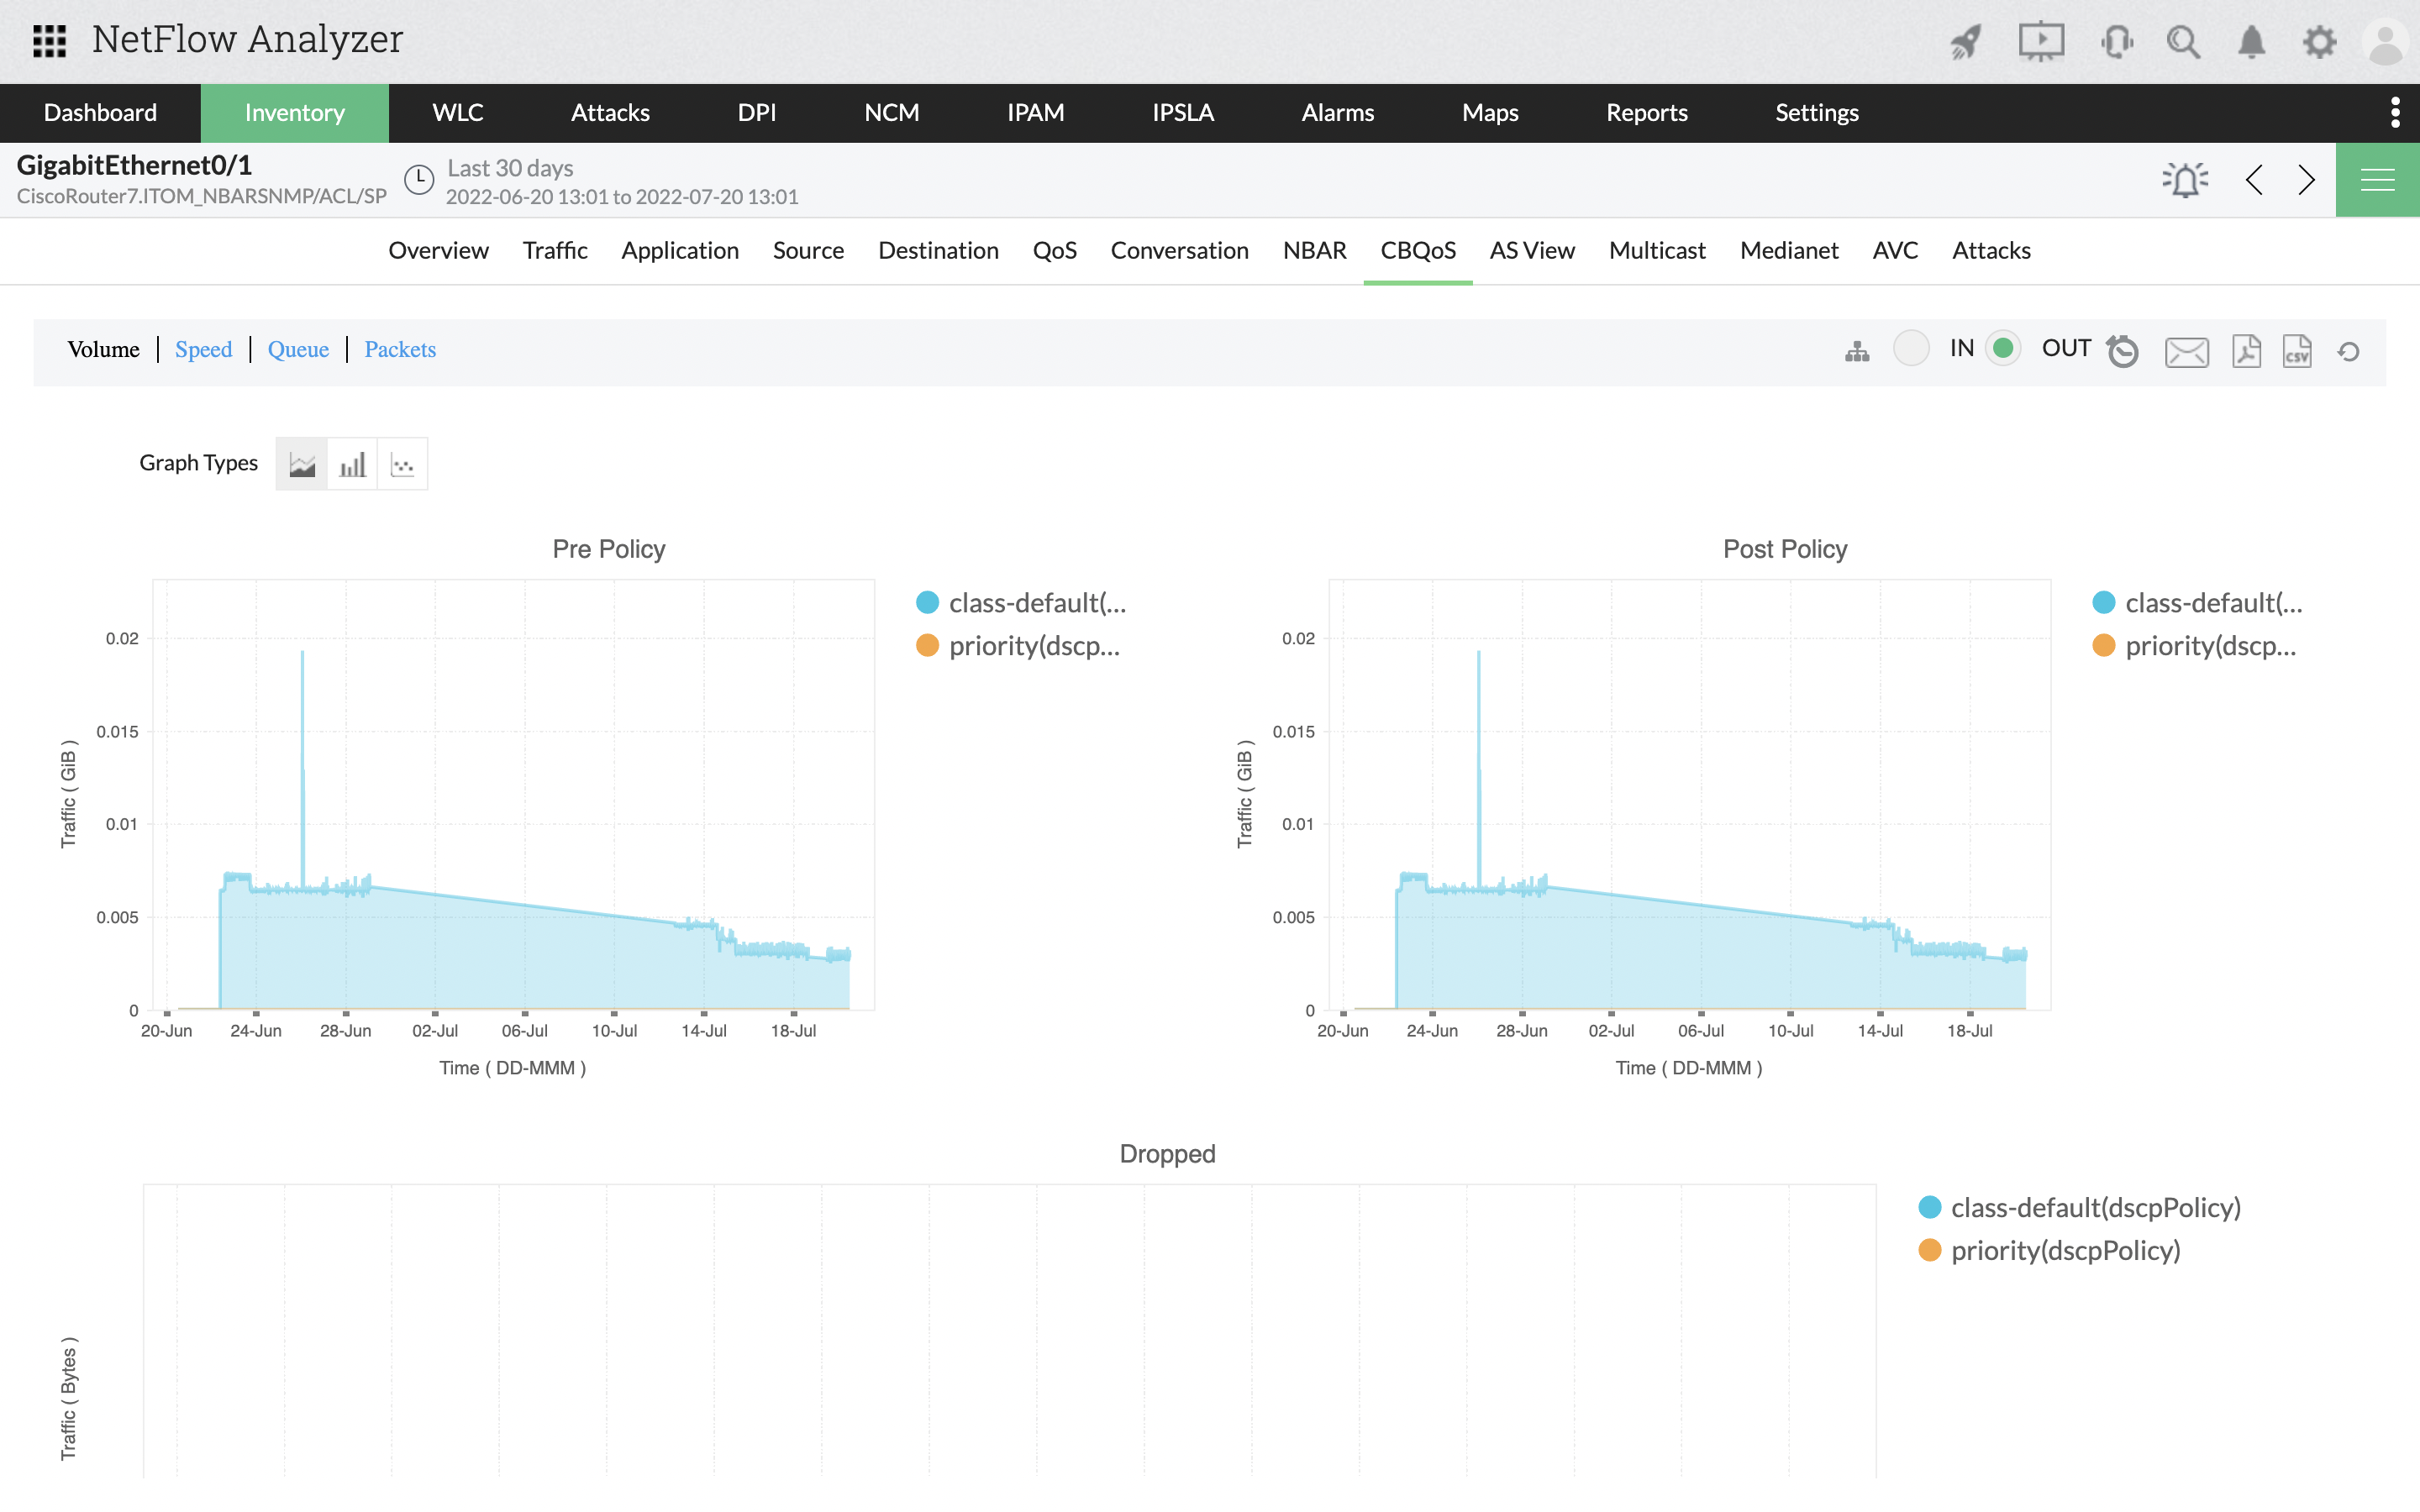Open the three-dot overflow menu
The image size is (2420, 1512).
(x=2394, y=112)
